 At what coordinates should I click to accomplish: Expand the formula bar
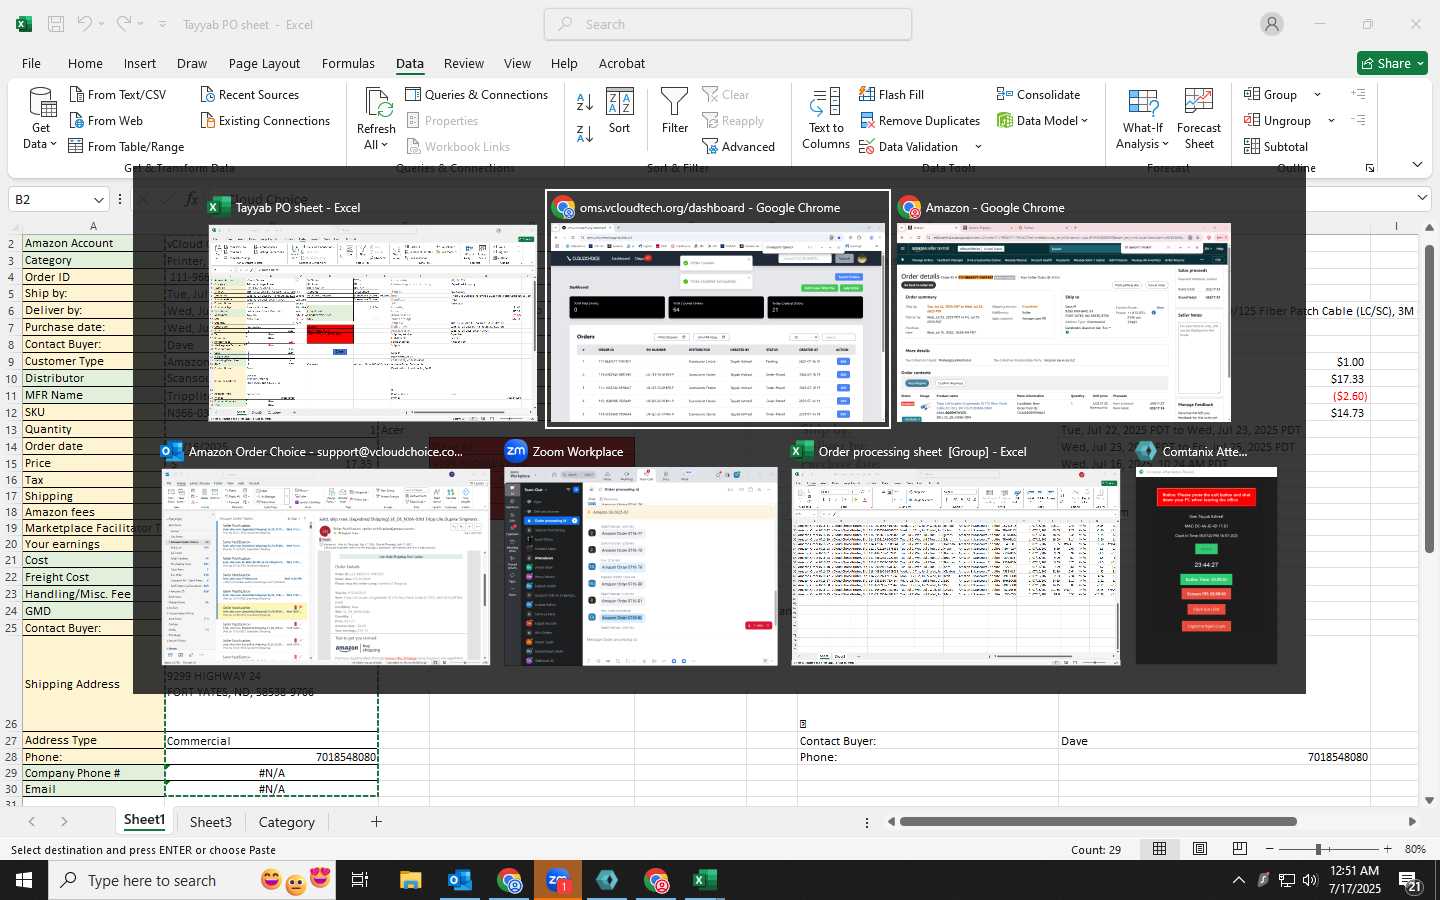1422,199
